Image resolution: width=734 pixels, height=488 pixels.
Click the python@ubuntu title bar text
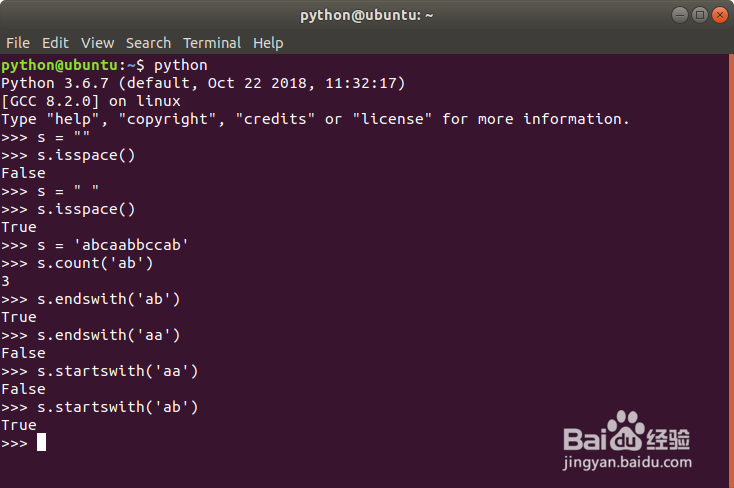pyautogui.click(x=367, y=15)
